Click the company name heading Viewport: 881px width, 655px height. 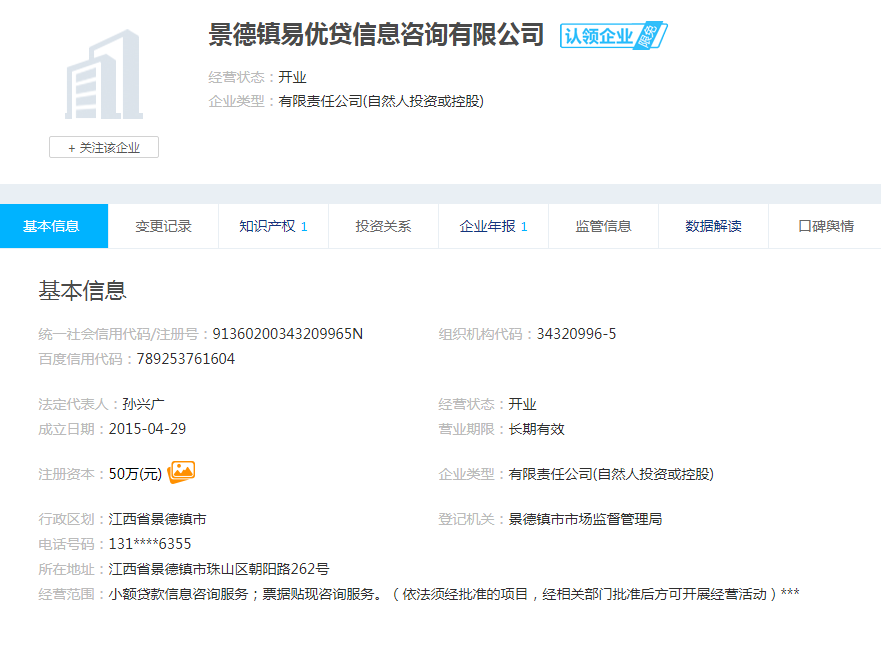tap(376, 35)
